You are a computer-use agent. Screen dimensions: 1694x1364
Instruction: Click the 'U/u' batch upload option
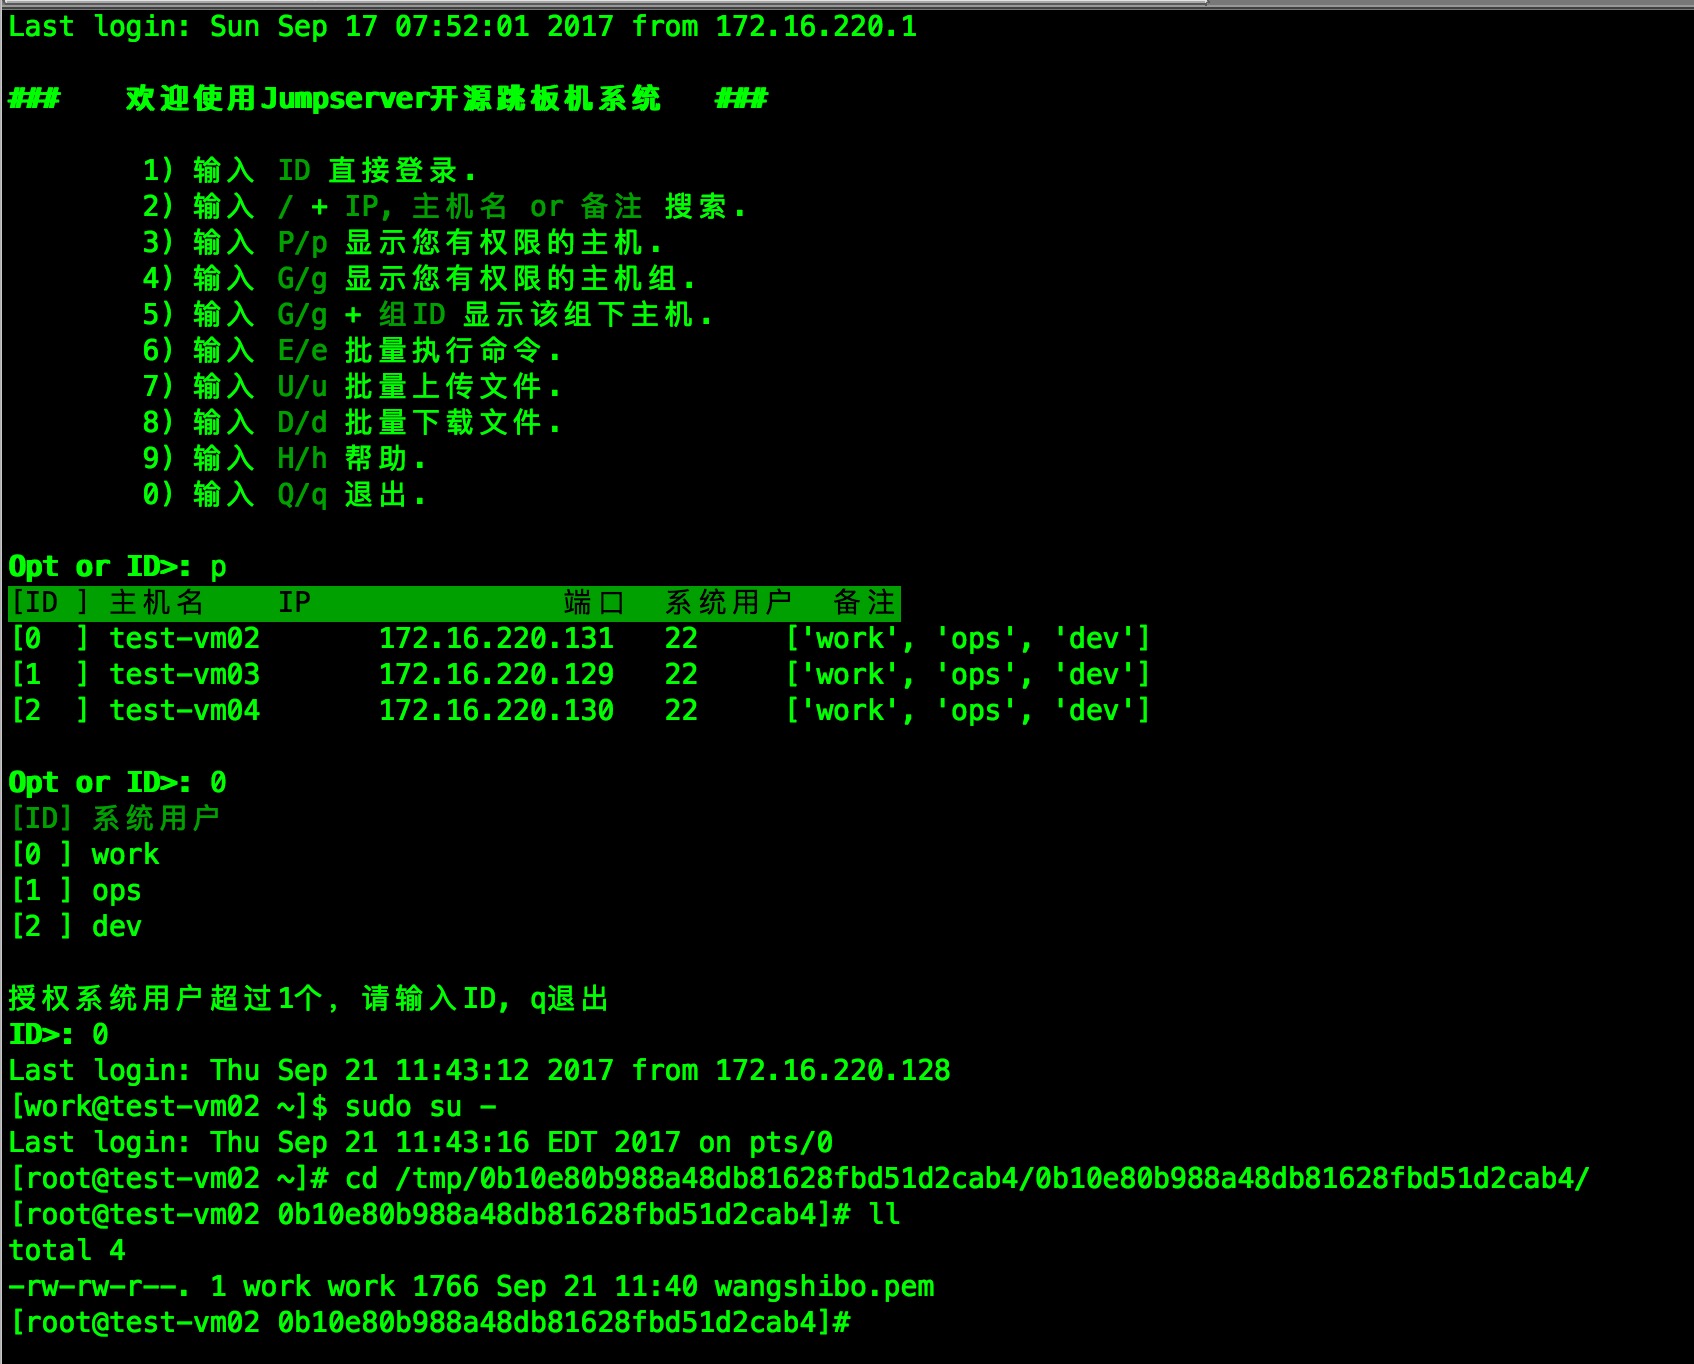pyautogui.click(x=303, y=386)
